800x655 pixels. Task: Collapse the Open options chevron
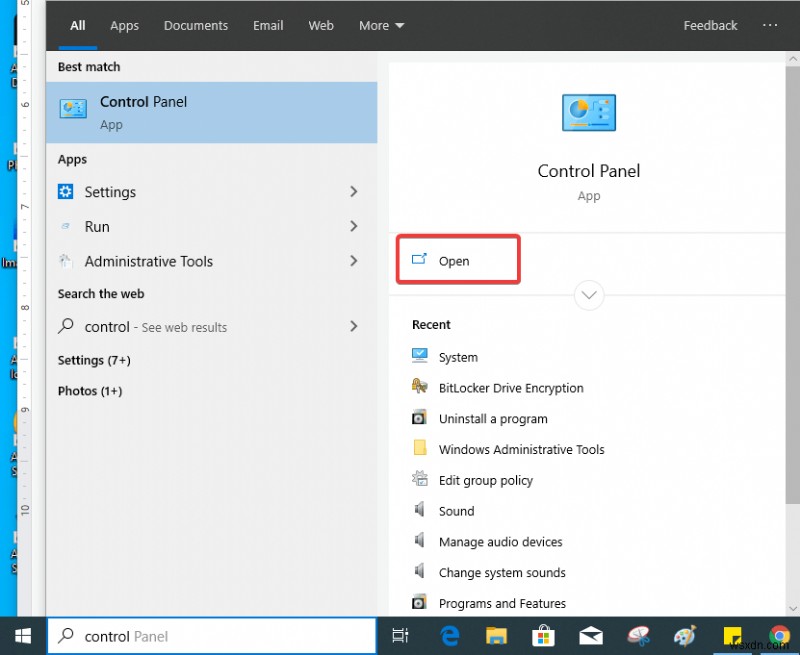coord(588,295)
